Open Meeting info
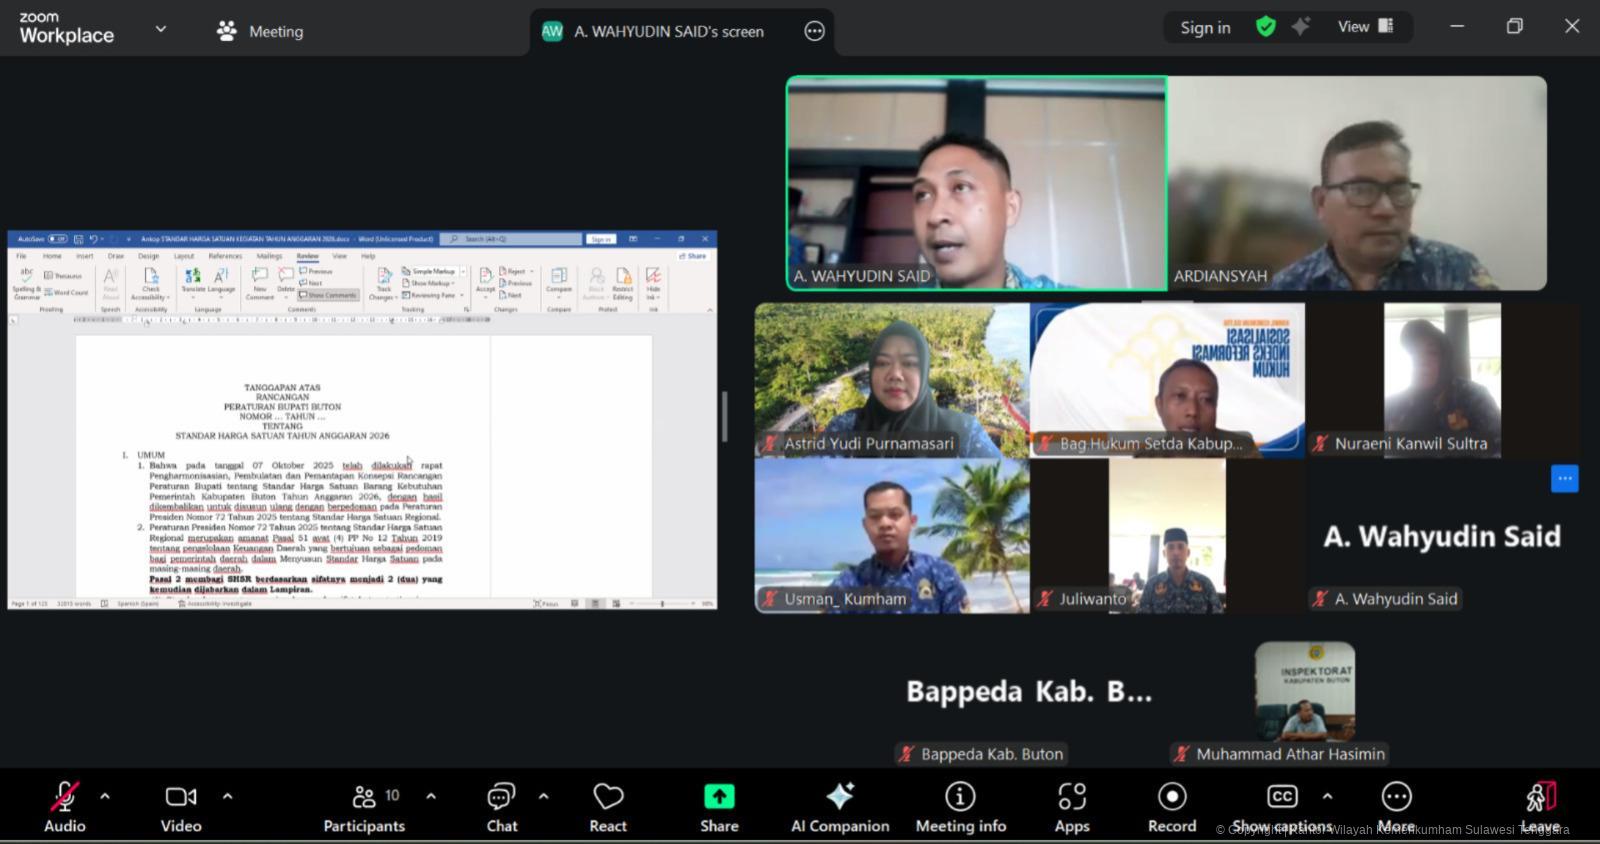The width and height of the screenshot is (1600, 844). click(x=960, y=807)
